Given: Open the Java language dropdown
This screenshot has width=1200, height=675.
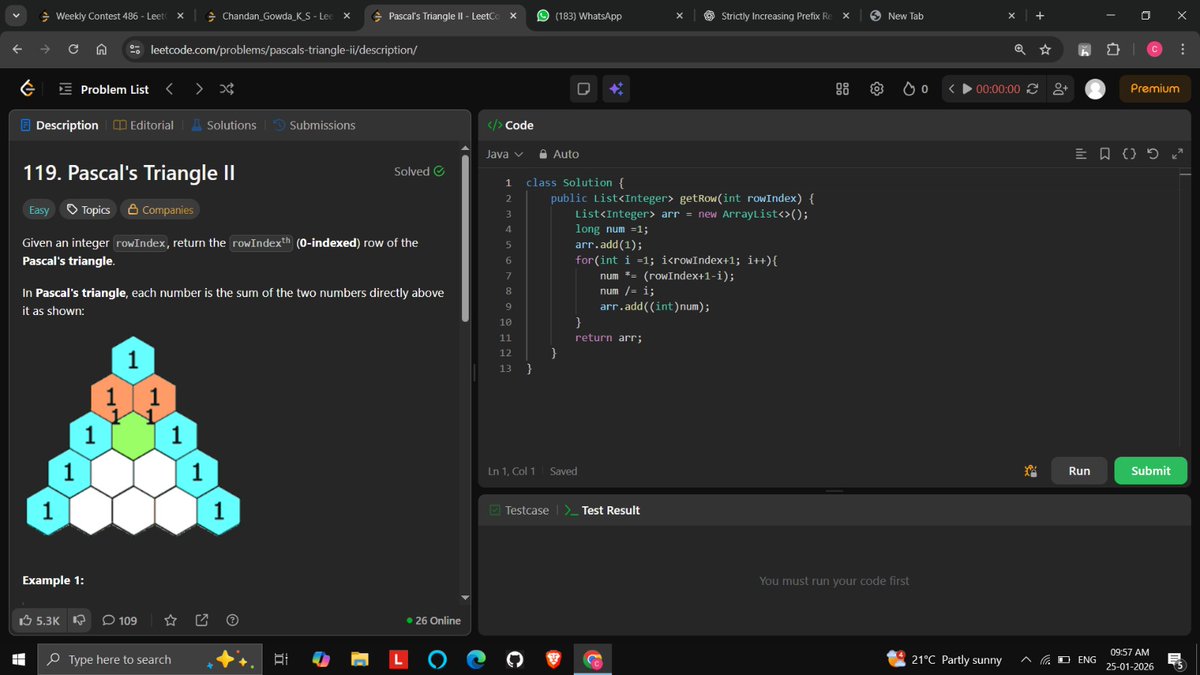Looking at the screenshot, I should [504, 154].
